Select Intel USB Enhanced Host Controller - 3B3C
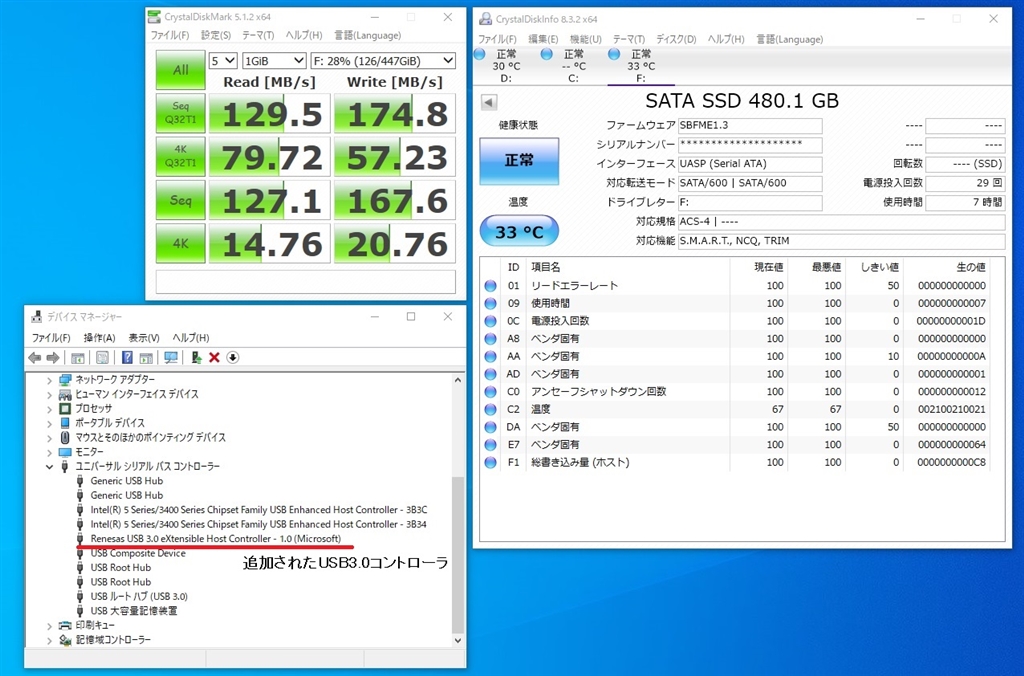This screenshot has width=1024, height=676. point(259,509)
